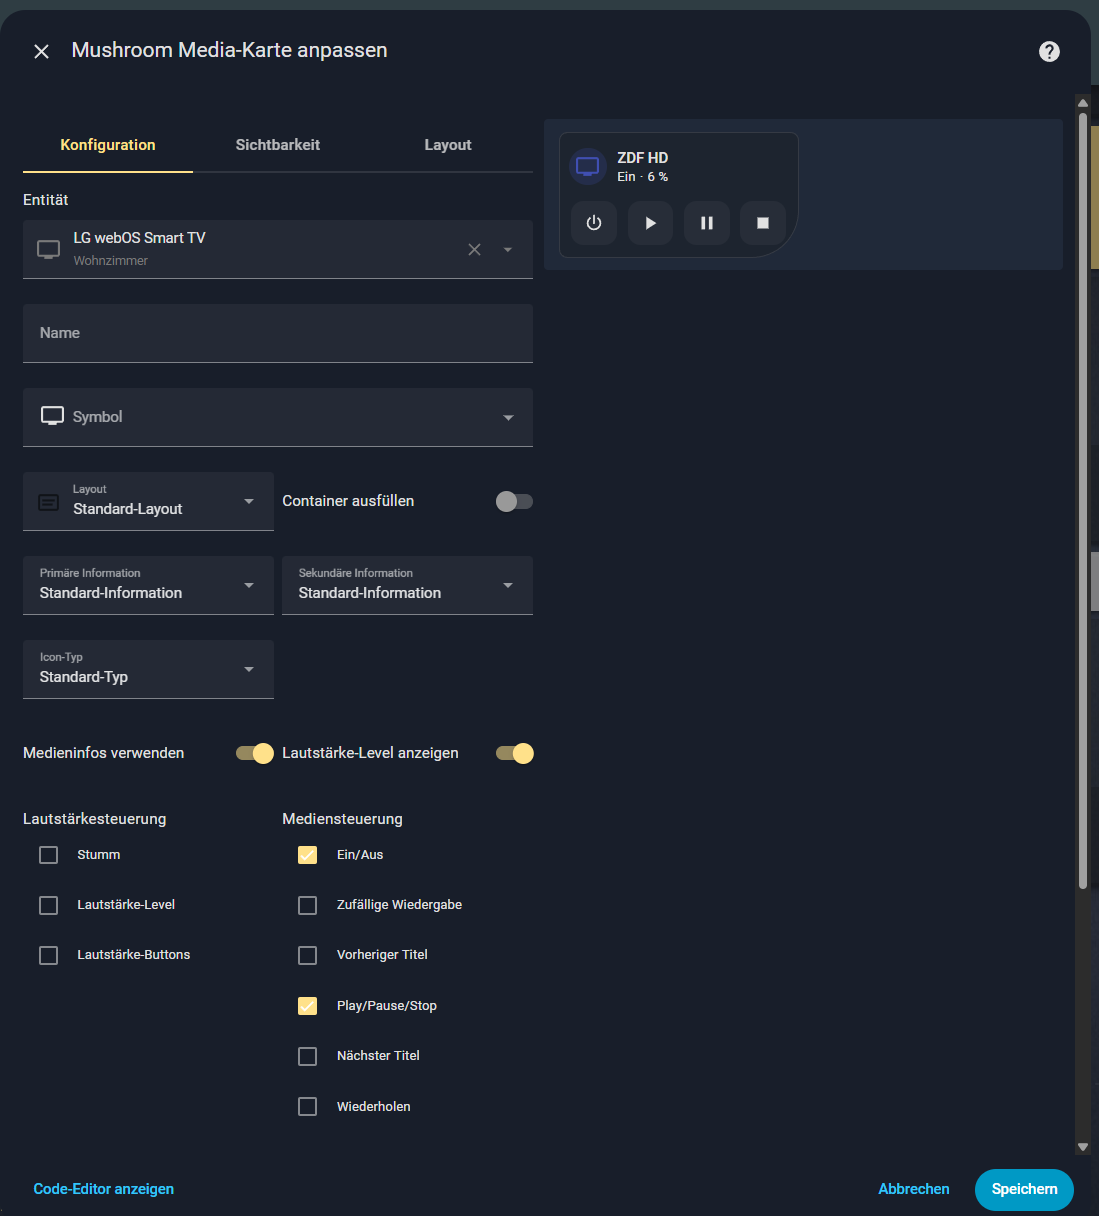Image resolution: width=1099 pixels, height=1216 pixels.
Task: Uncheck the Ein/Aus checkbox
Action: click(308, 855)
